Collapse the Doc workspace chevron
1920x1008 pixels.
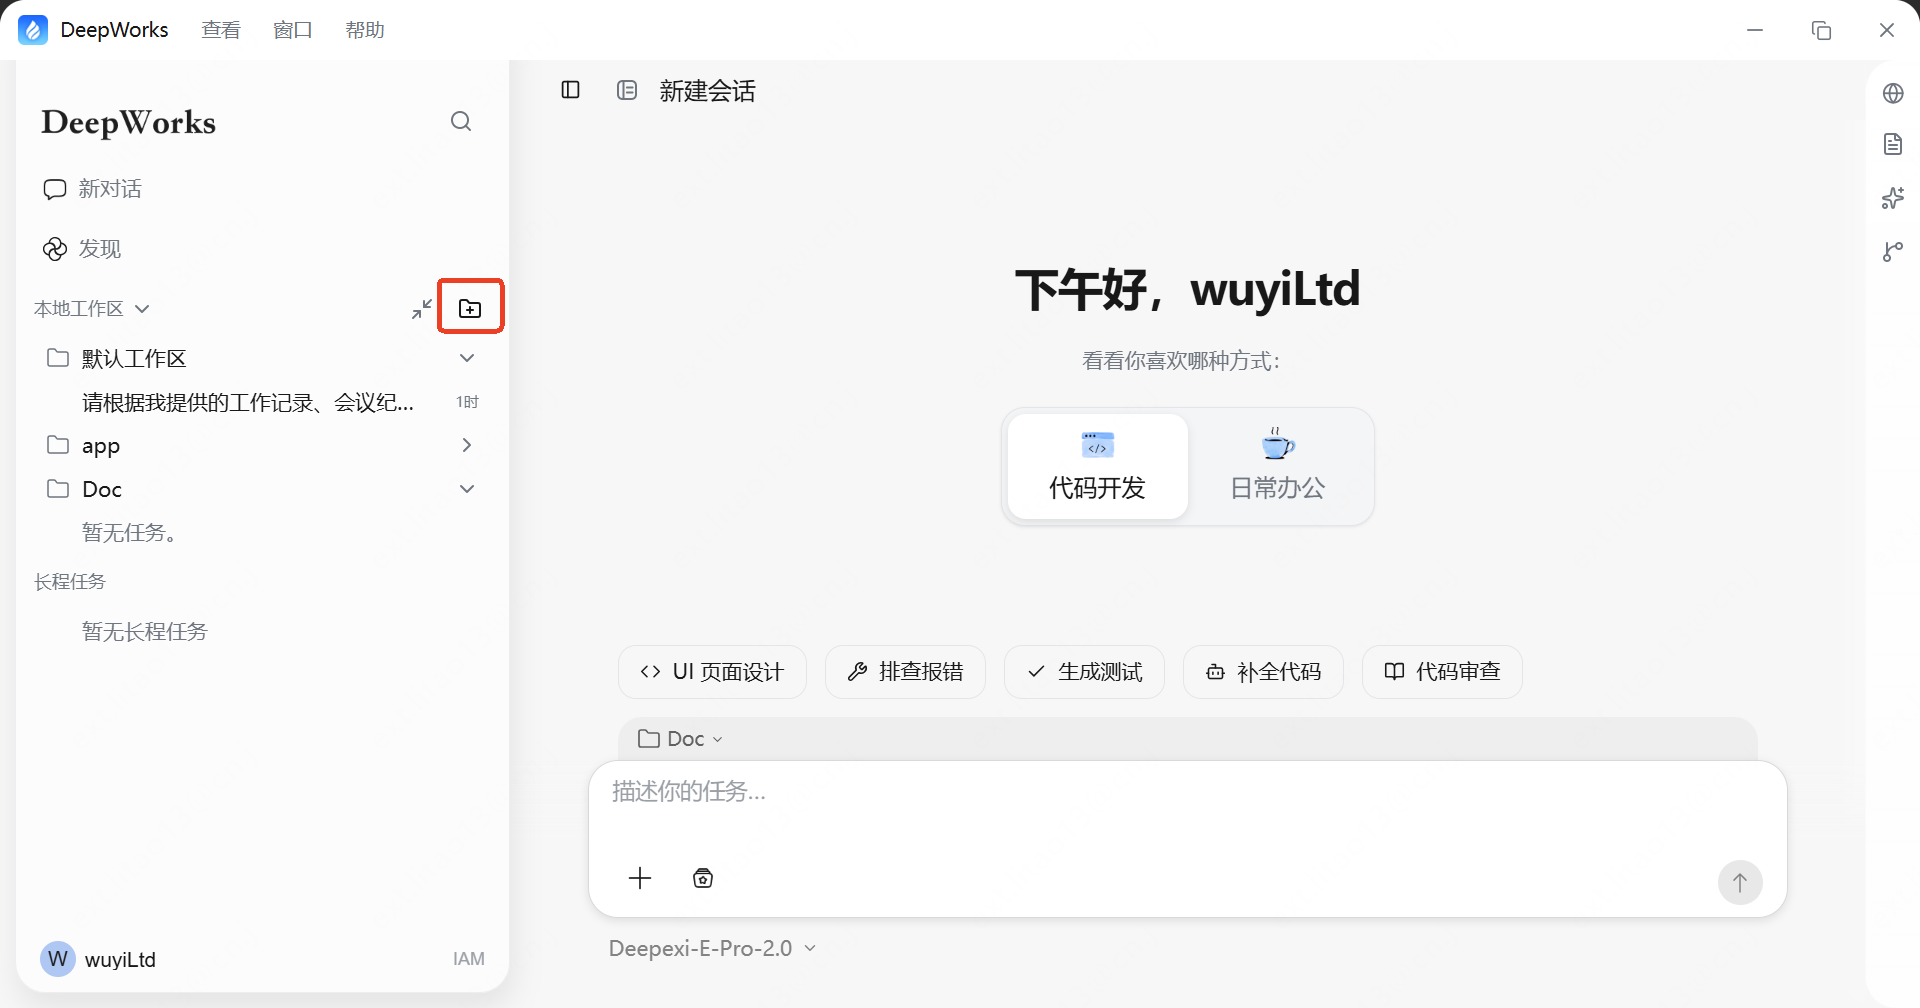point(467,489)
